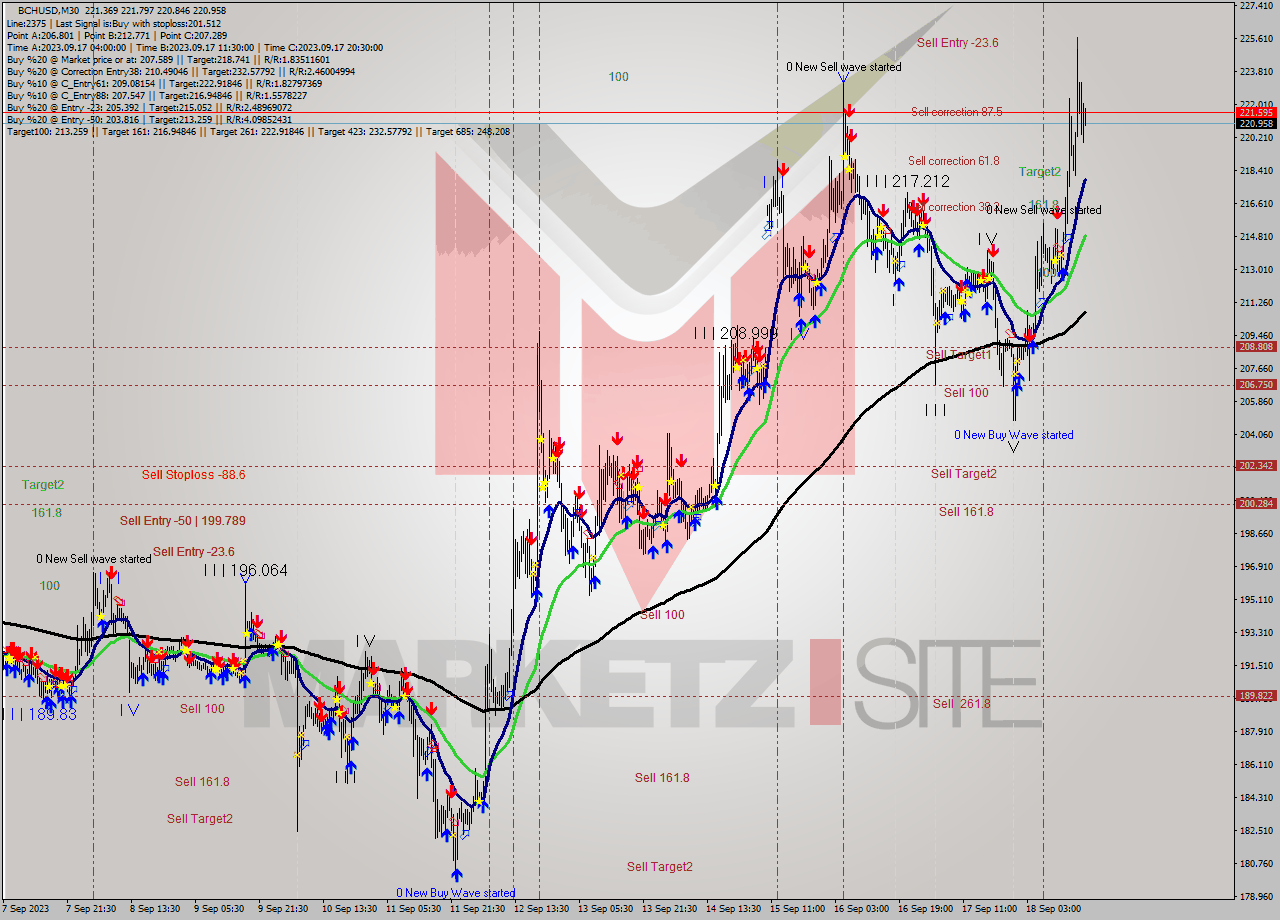Click the 'Sell 261.8' label on right
1280x920 pixels.
(x=961, y=704)
